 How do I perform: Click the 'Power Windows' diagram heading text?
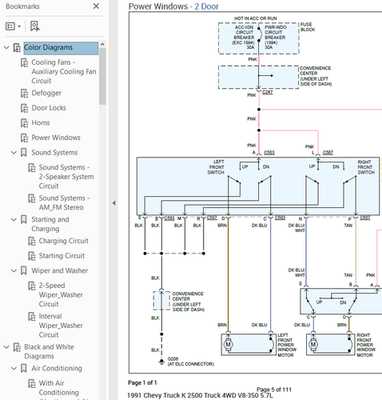[x=158, y=6]
